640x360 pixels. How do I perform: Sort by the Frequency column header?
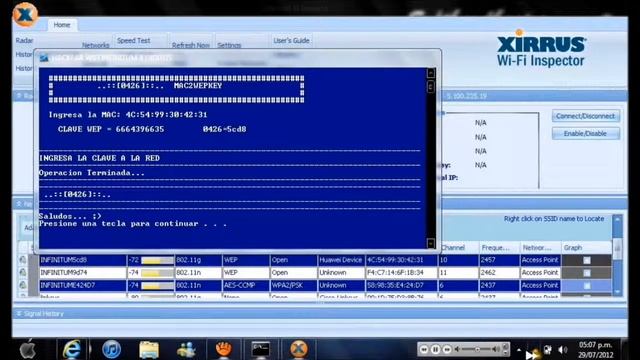[x=499, y=248]
